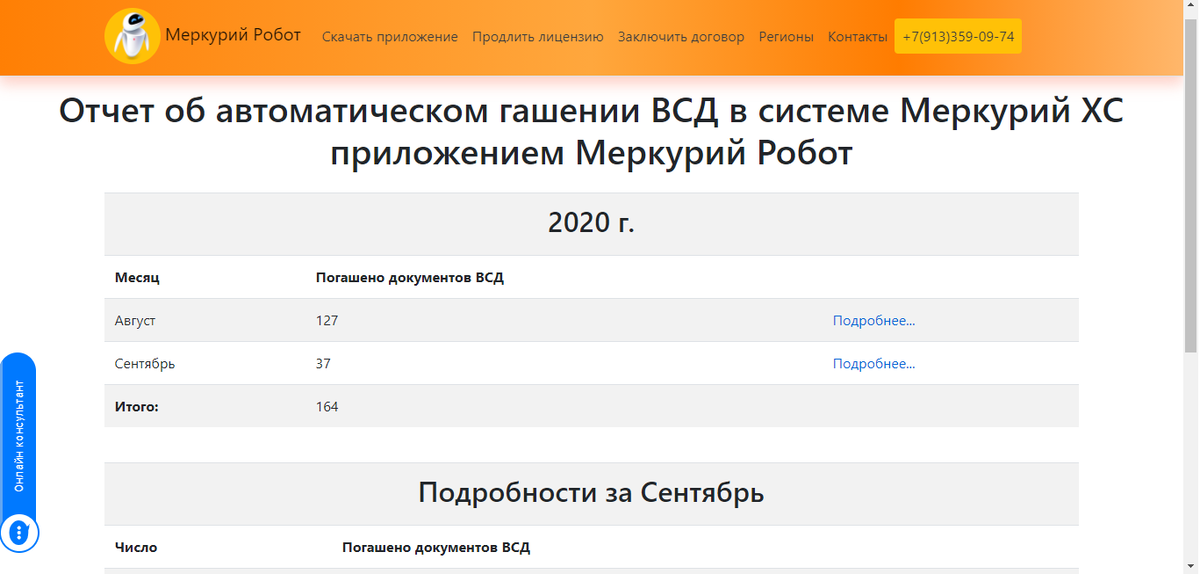Click the total value 164

coord(327,407)
